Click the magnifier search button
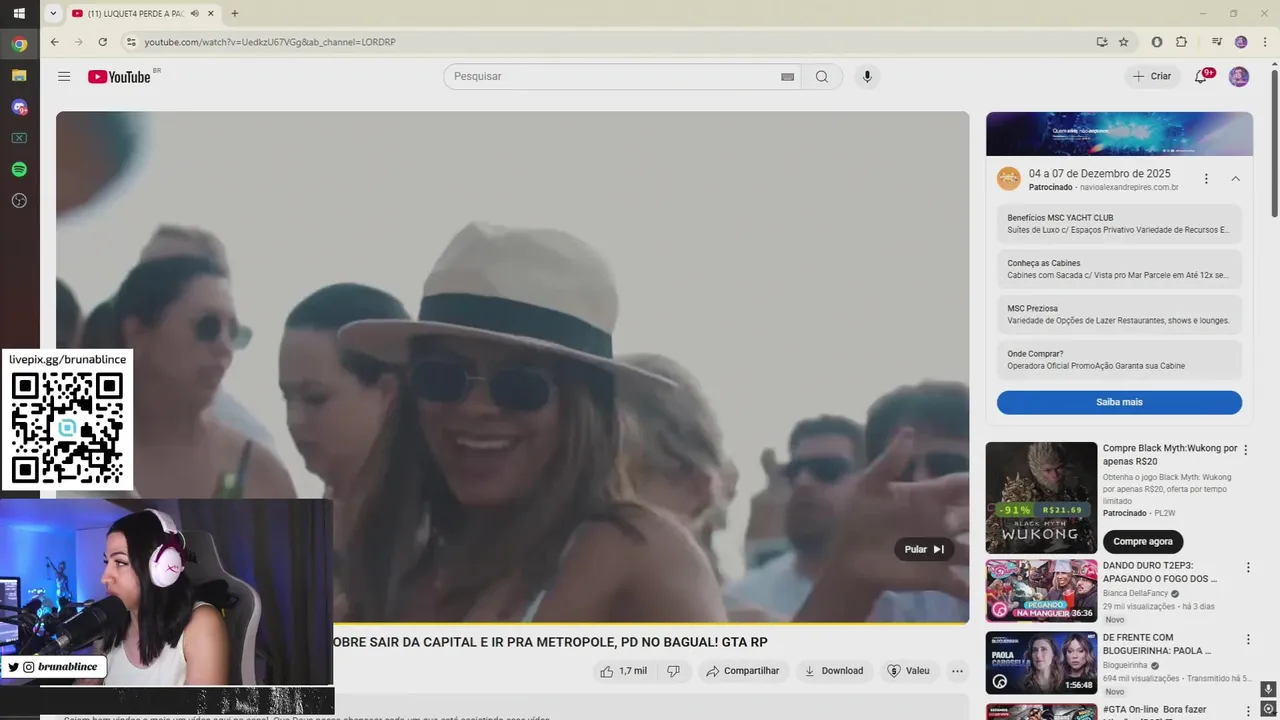 point(822,77)
